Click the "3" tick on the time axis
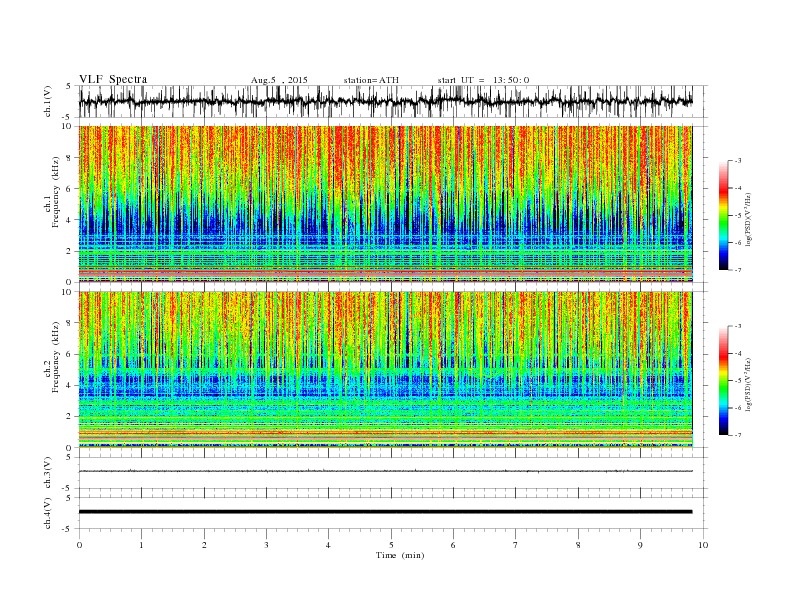The width and height of the screenshot is (792, 612). click(266, 545)
